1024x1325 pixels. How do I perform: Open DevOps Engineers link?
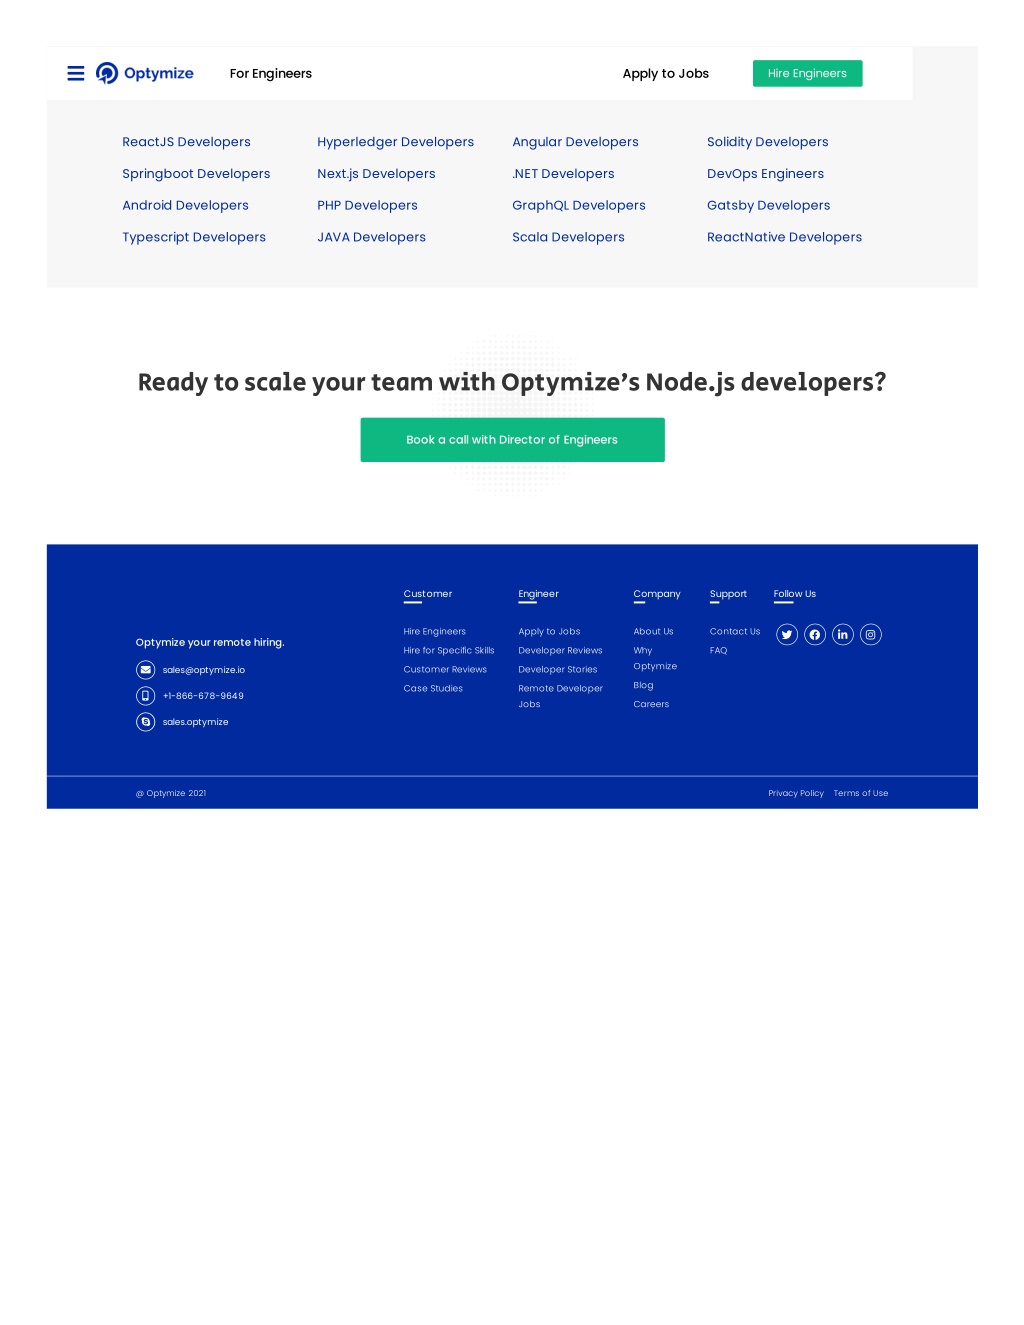766,174
